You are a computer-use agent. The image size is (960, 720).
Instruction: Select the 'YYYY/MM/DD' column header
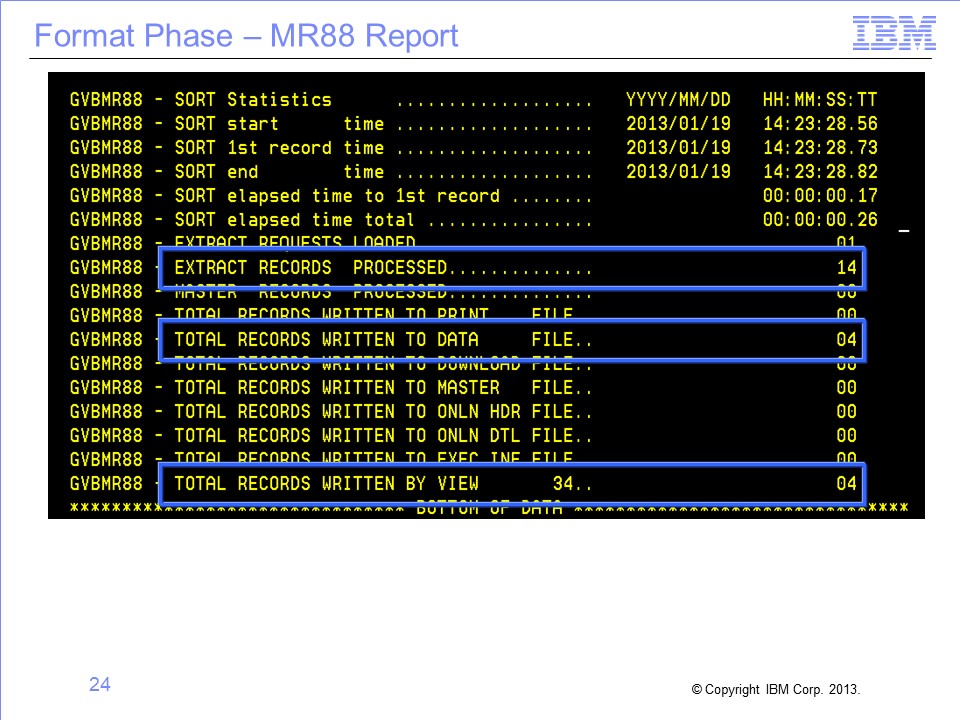click(x=678, y=100)
